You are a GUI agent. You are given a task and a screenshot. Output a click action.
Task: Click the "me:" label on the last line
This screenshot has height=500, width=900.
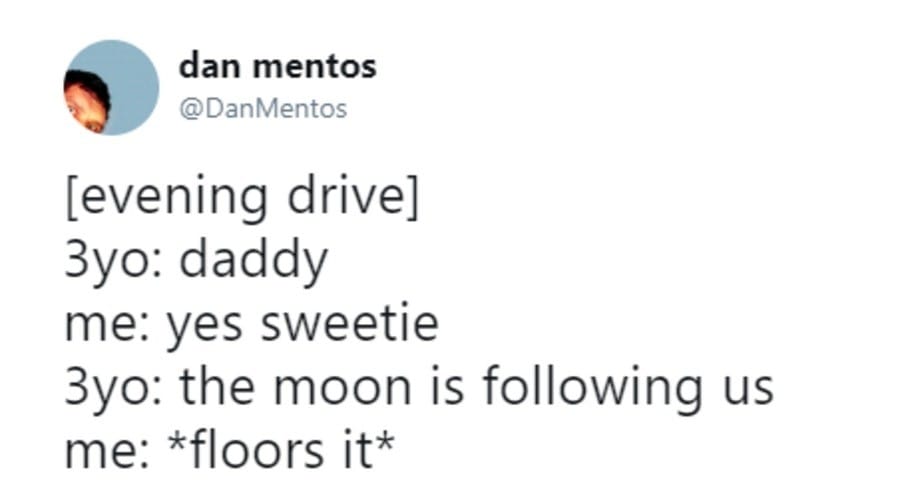click(104, 451)
